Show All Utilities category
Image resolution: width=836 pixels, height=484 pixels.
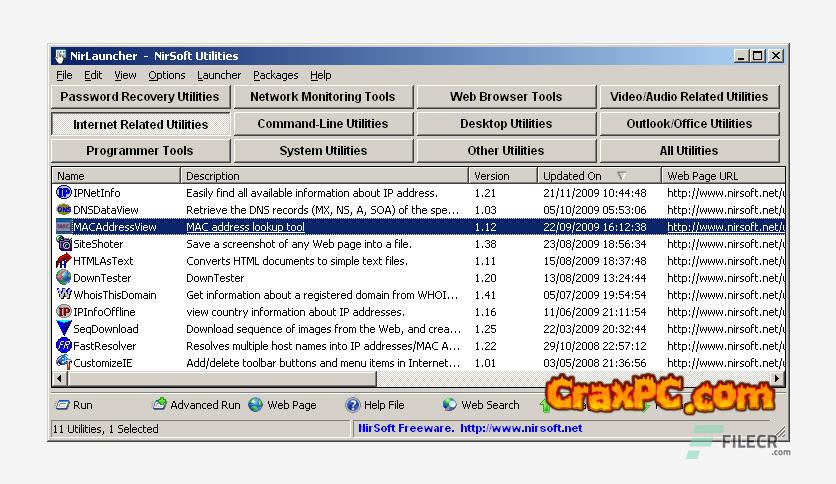pyautogui.click(x=689, y=151)
